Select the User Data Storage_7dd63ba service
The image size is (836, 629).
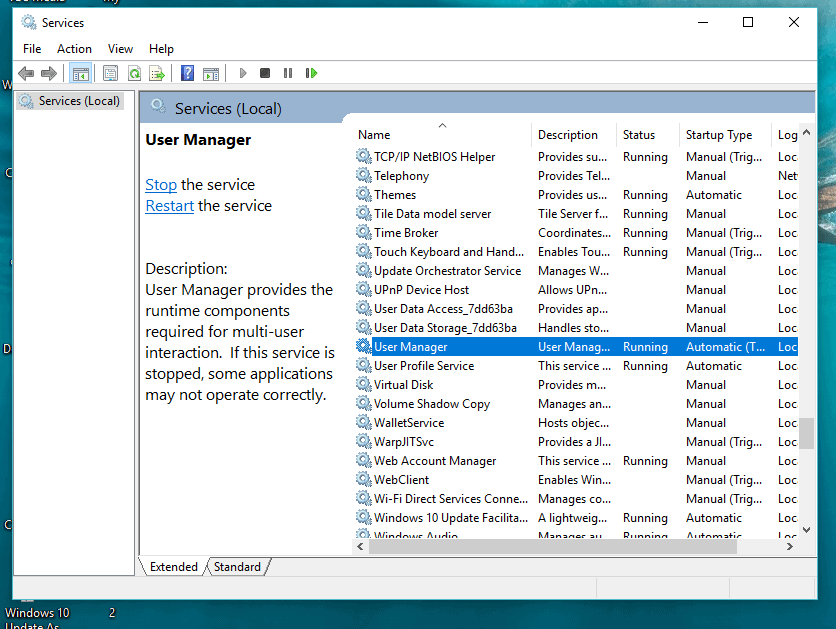(576, 328)
